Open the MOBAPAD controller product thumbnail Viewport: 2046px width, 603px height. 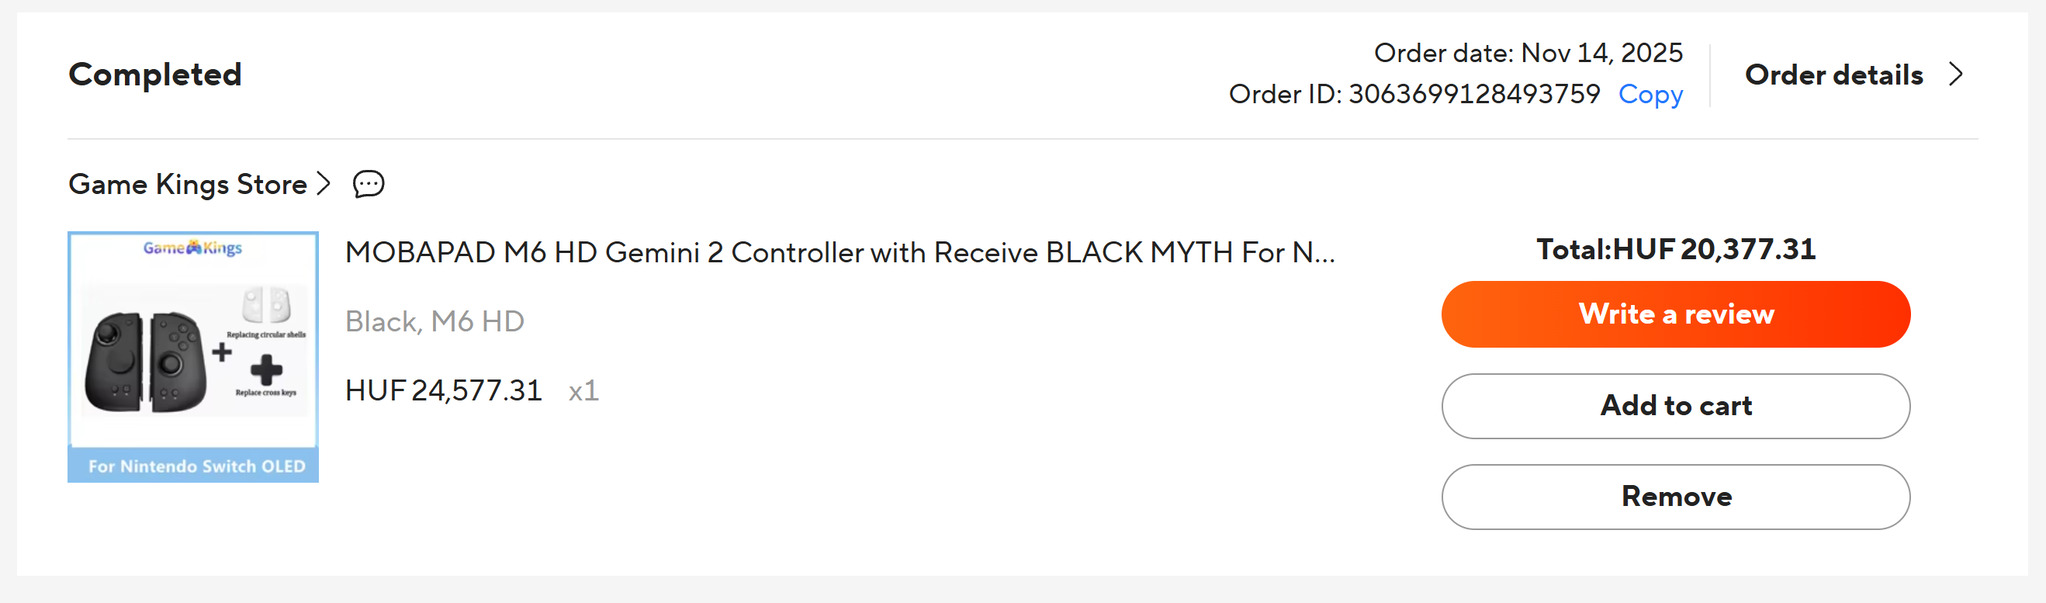[193, 357]
